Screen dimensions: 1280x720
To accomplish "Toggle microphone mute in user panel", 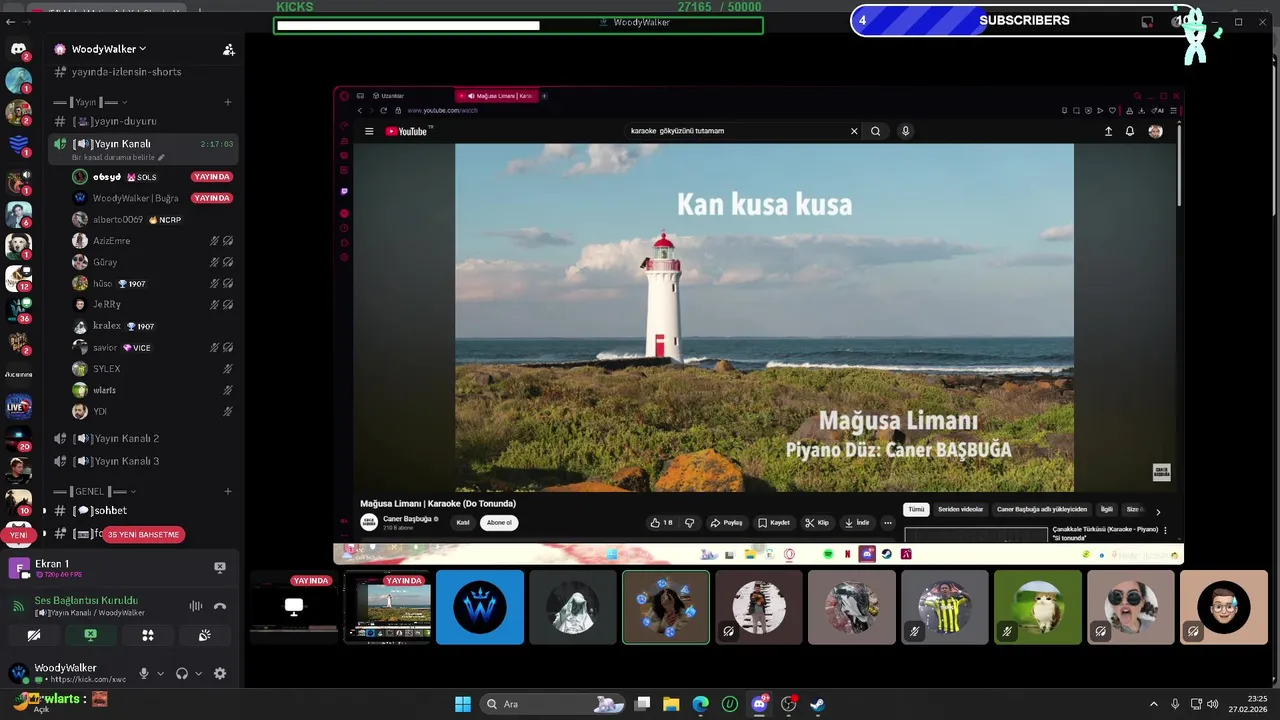I will (x=144, y=674).
